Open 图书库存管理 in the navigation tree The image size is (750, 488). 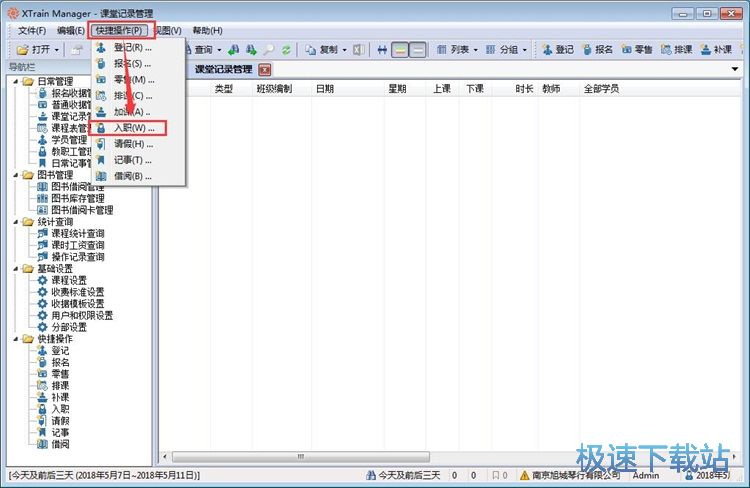[77, 199]
